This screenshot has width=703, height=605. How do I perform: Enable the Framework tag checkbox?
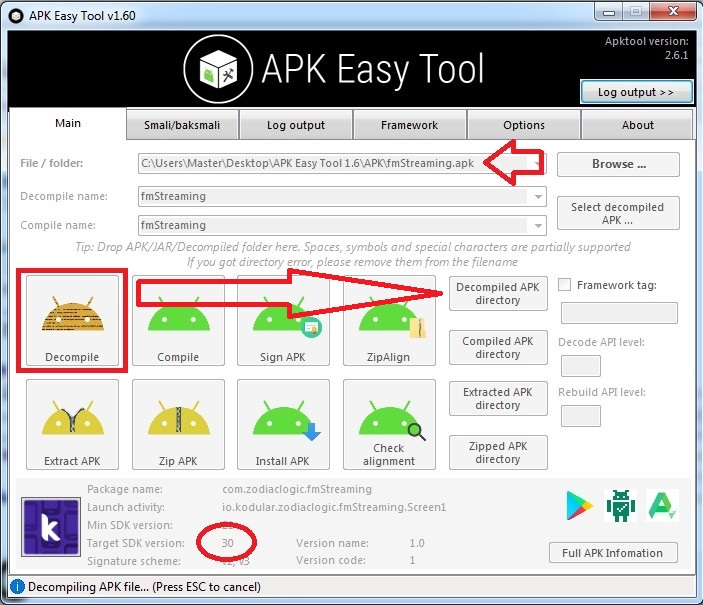(566, 285)
